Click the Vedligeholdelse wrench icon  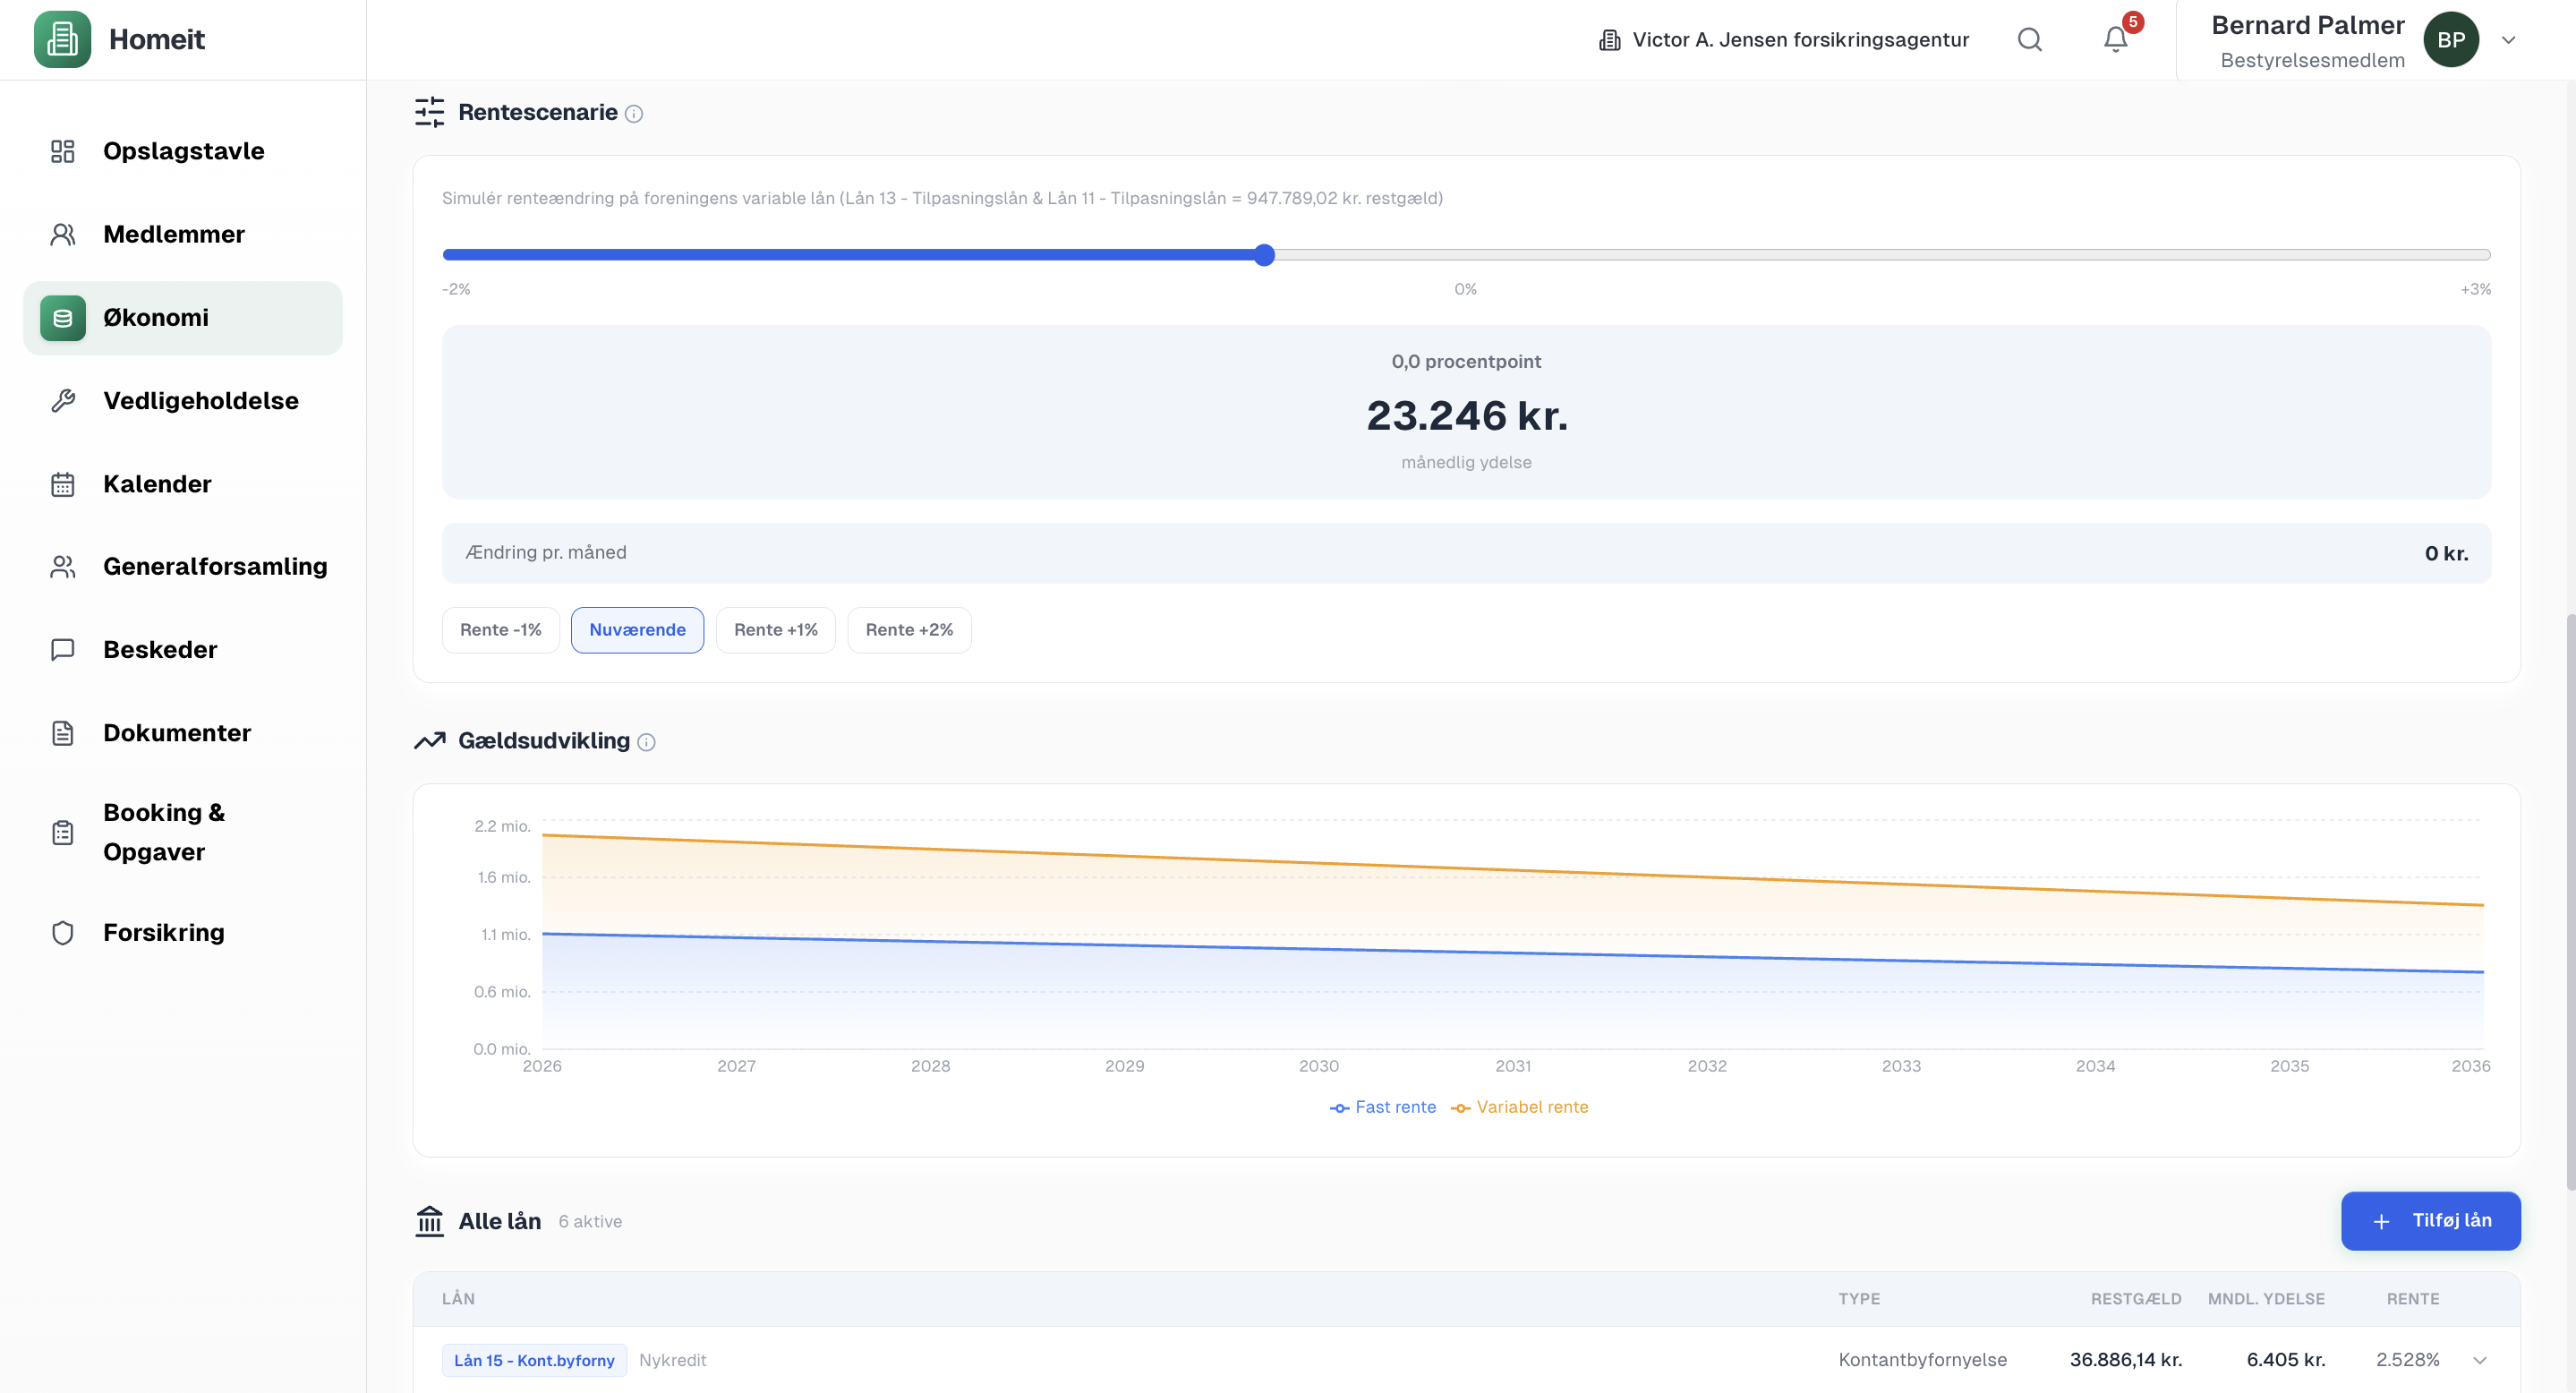(x=63, y=401)
